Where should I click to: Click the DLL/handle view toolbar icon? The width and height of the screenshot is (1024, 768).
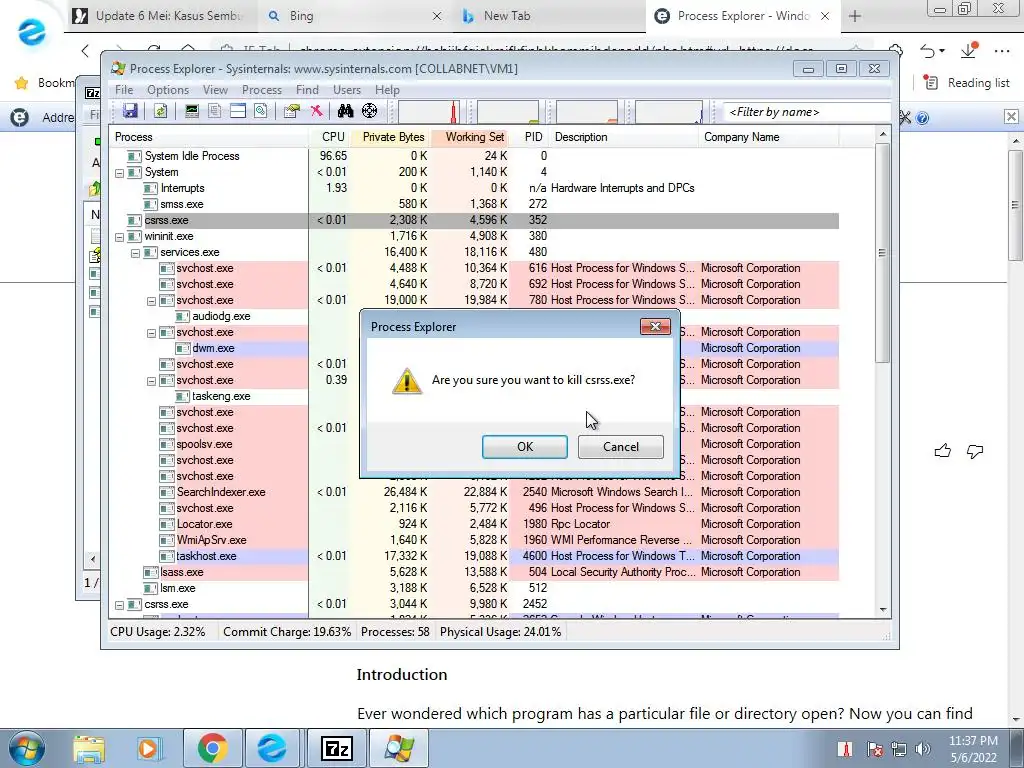(x=261, y=111)
